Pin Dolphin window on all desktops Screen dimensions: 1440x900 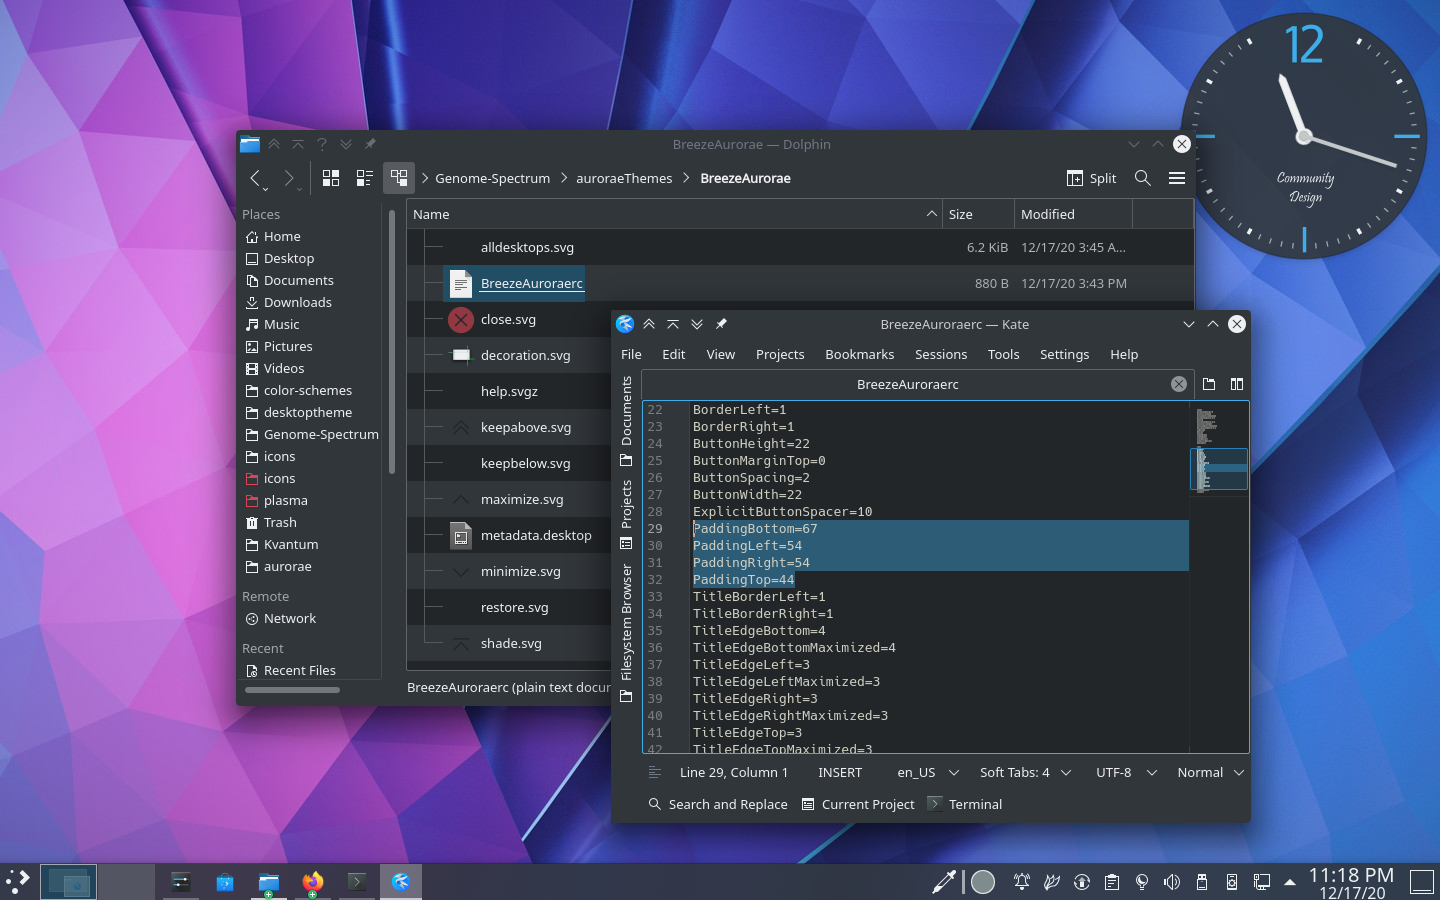pyautogui.click(x=370, y=144)
